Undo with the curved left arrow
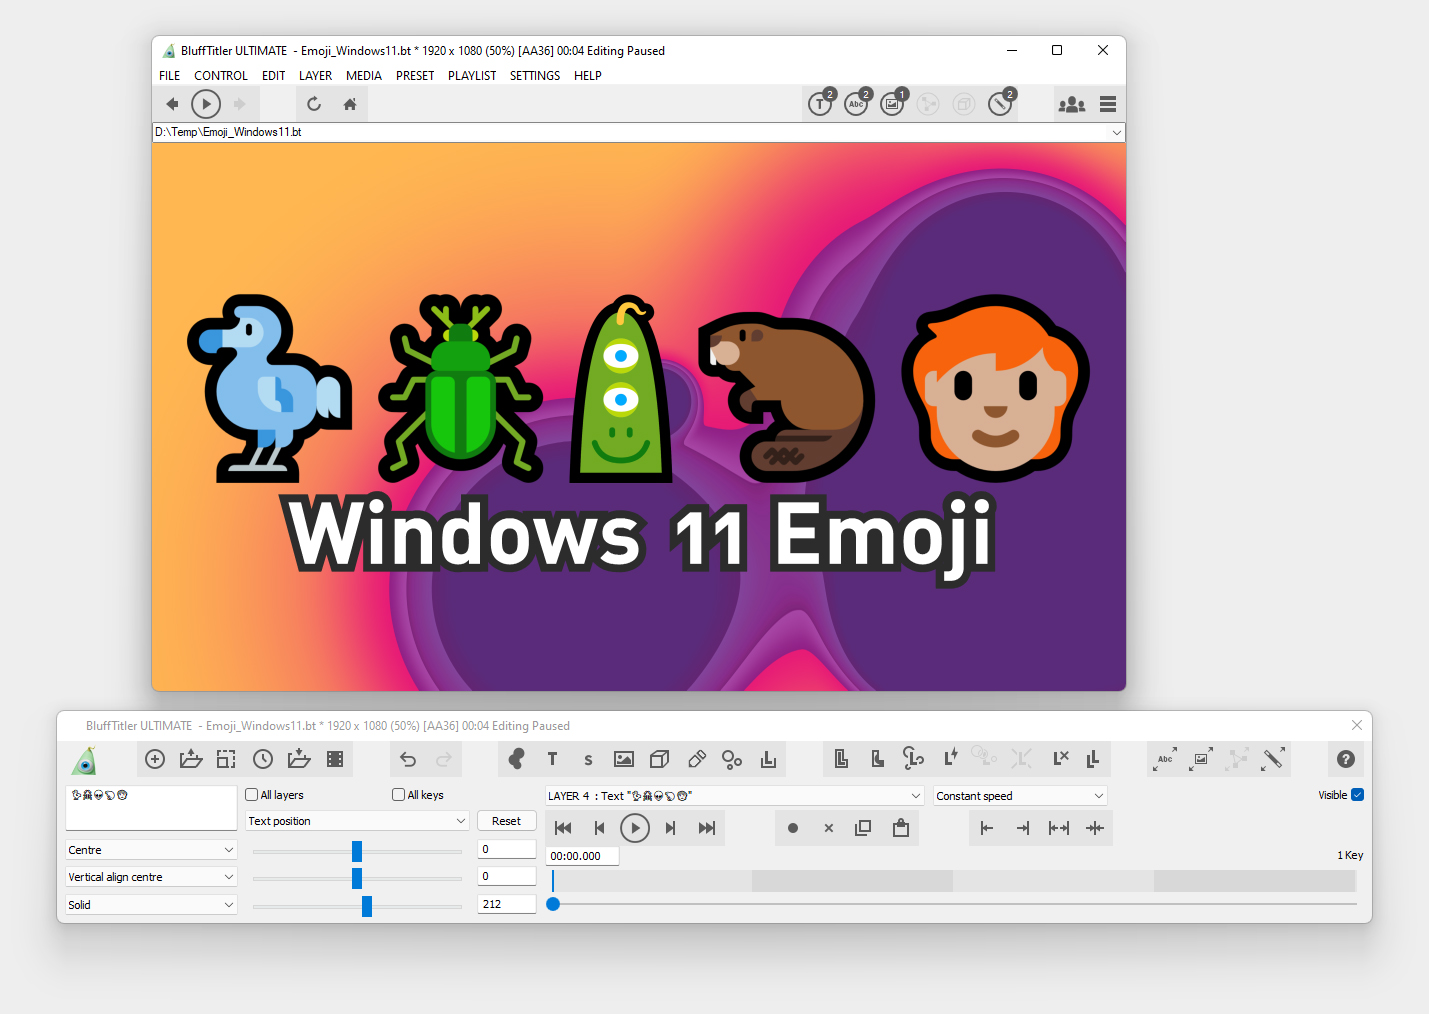Screen dimensions: 1429x1014 tap(408, 759)
